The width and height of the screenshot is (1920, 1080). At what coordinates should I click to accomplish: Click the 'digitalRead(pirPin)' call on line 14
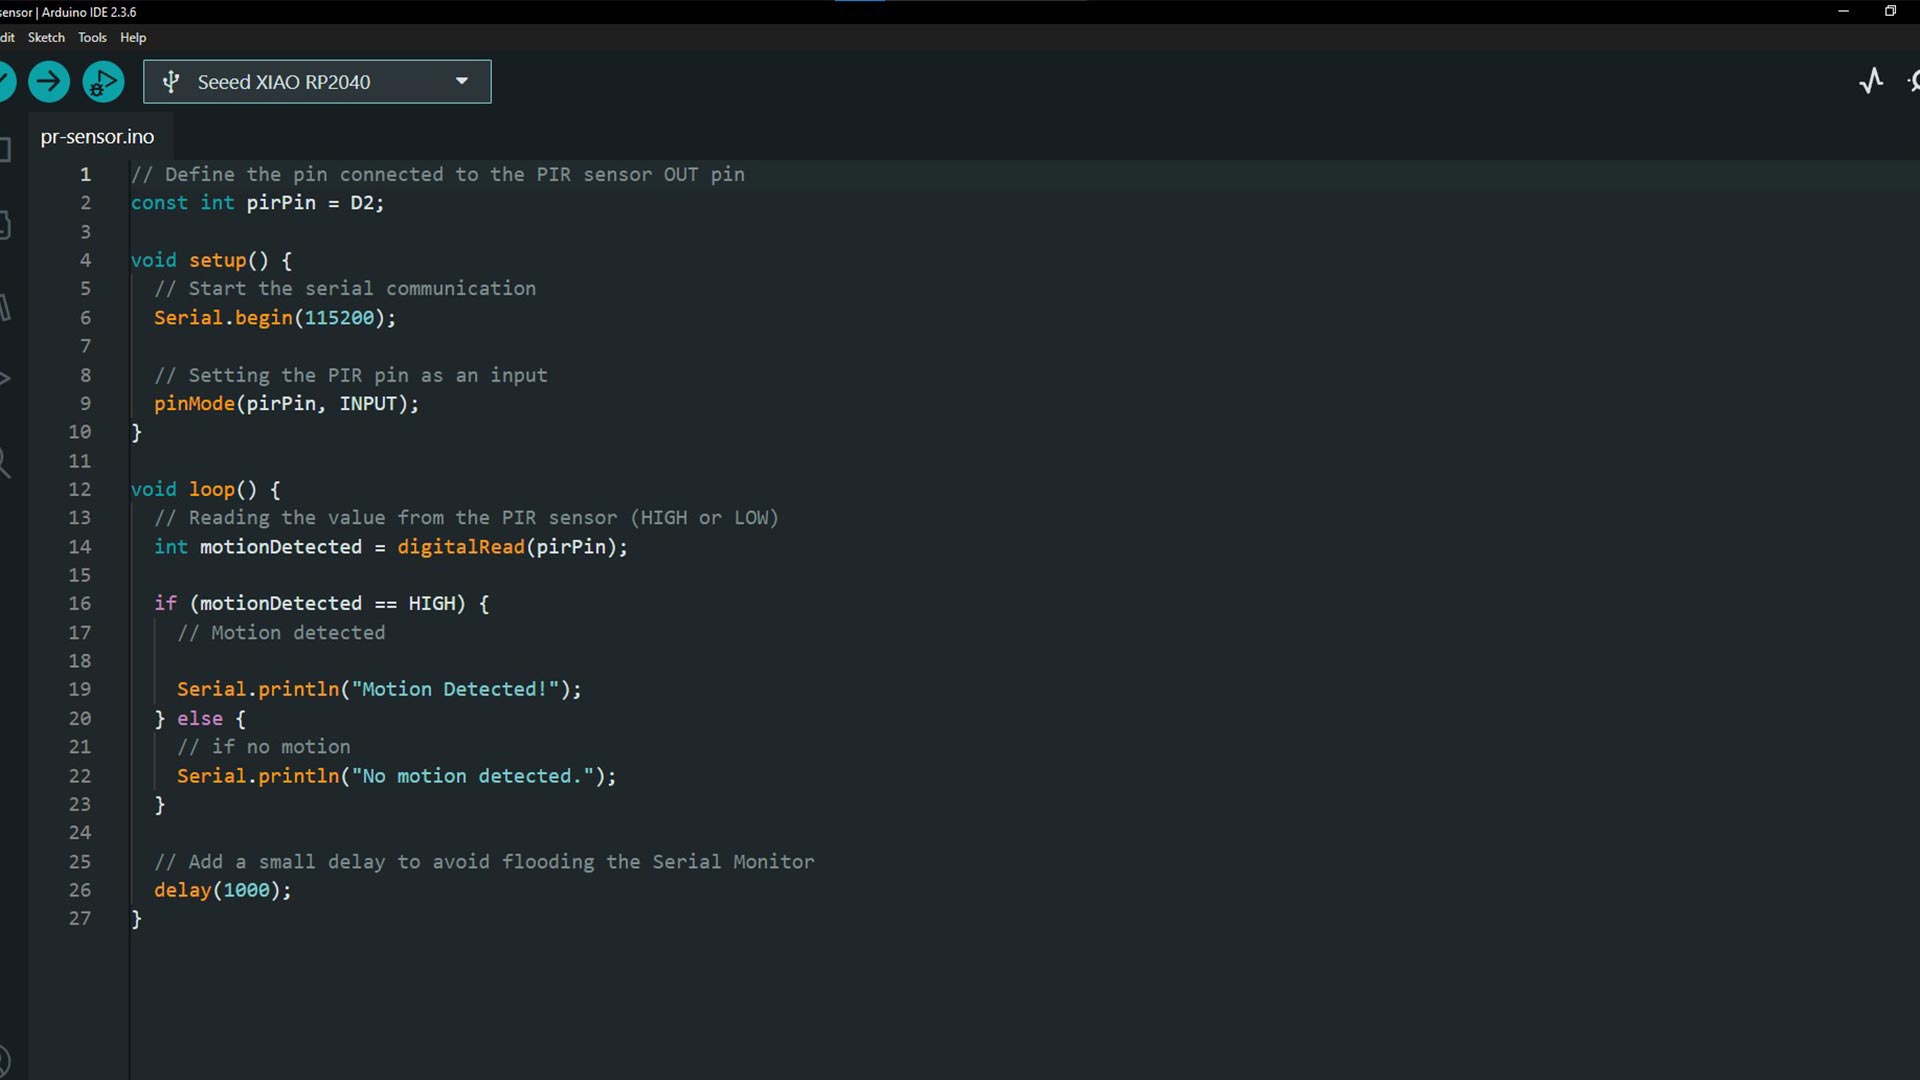[x=507, y=547]
